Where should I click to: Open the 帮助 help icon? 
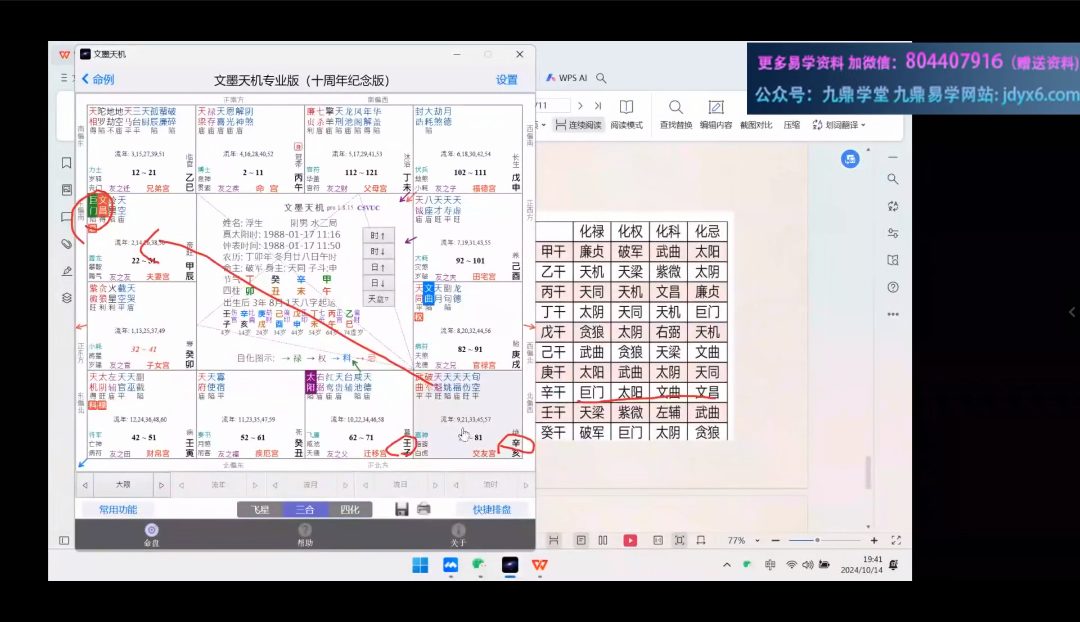point(305,531)
